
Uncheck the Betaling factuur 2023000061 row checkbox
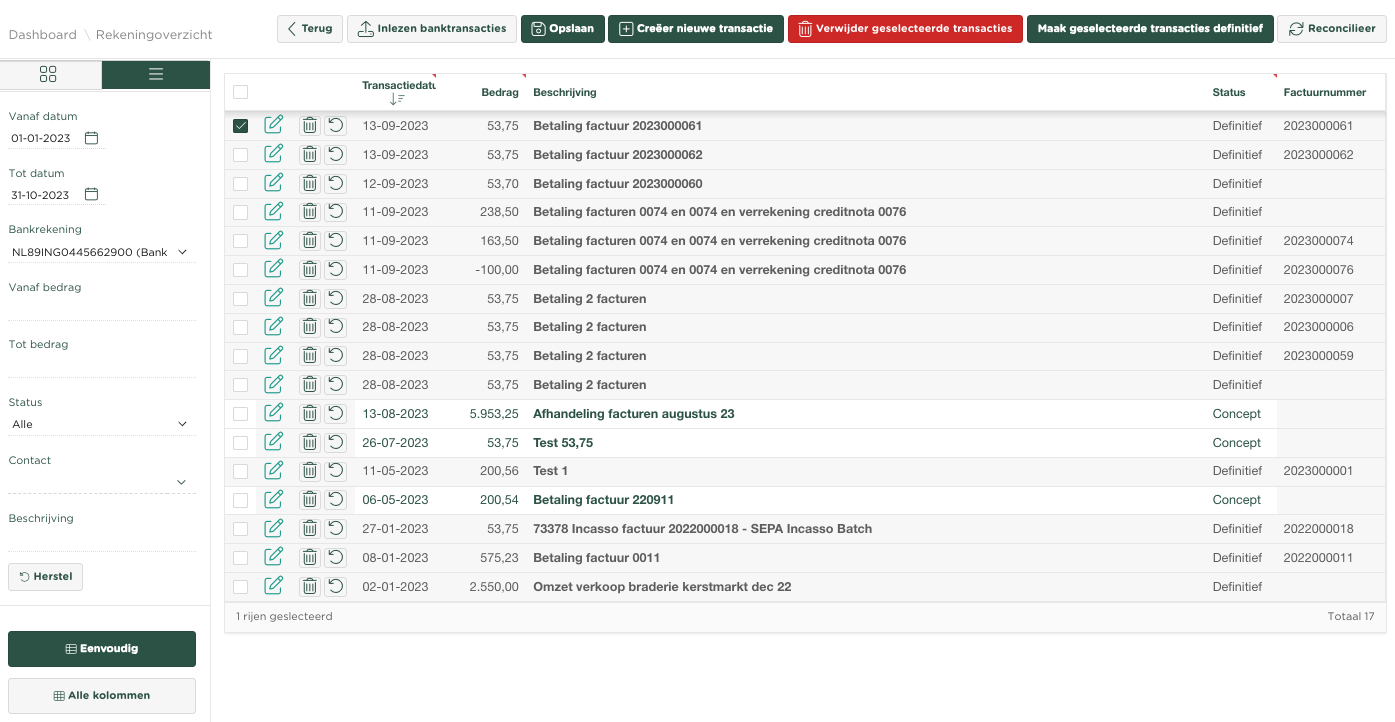240,126
